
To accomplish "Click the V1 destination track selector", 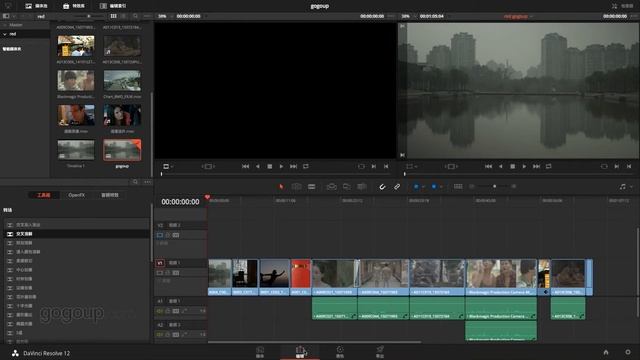I will pos(160,263).
